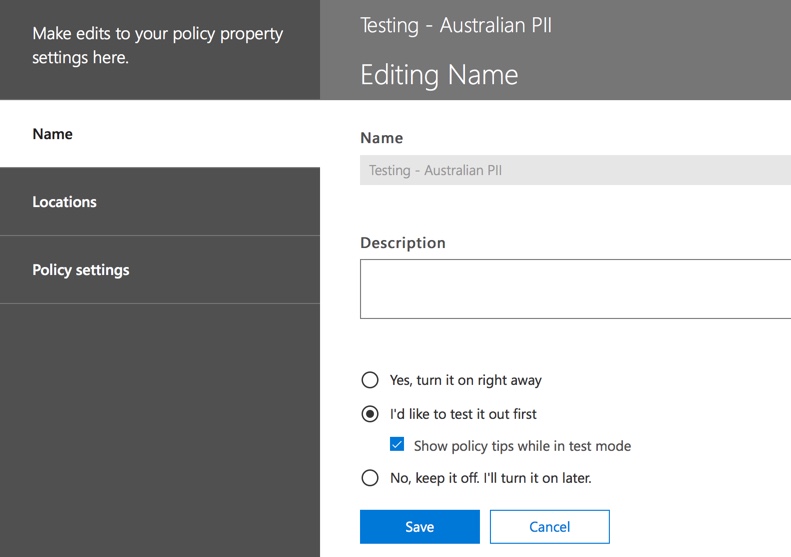This screenshot has width=791, height=557.
Task: Select the 'Yes, turn it on right away' radio button
Action: [370, 380]
